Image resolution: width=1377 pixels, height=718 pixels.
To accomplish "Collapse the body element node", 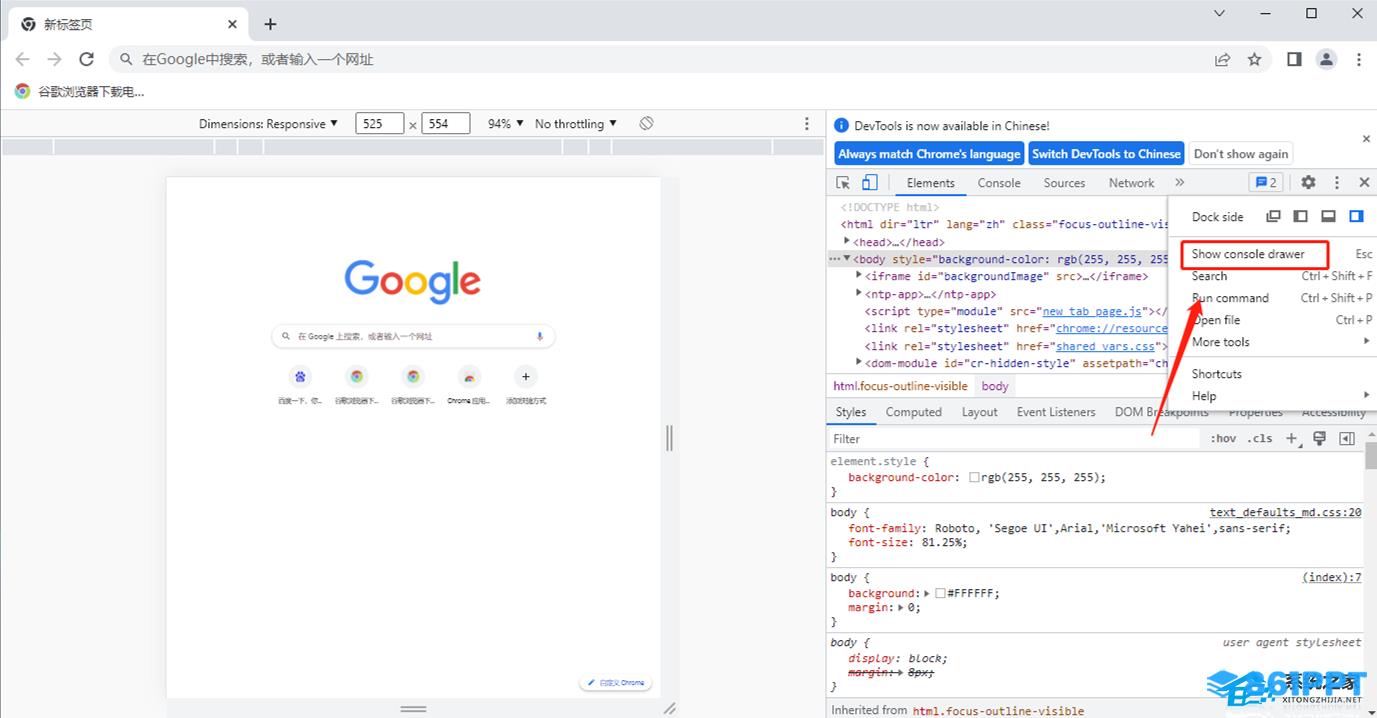I will (847, 258).
